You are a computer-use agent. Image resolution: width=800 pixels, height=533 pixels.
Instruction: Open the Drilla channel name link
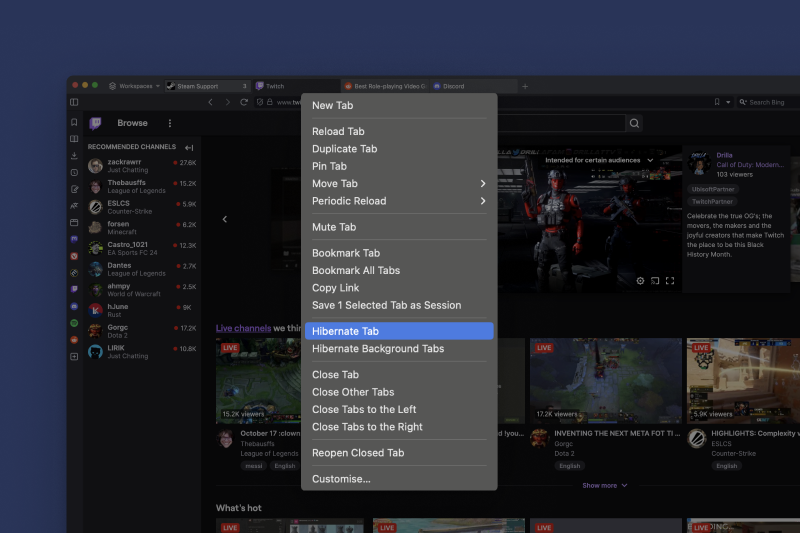(724, 155)
